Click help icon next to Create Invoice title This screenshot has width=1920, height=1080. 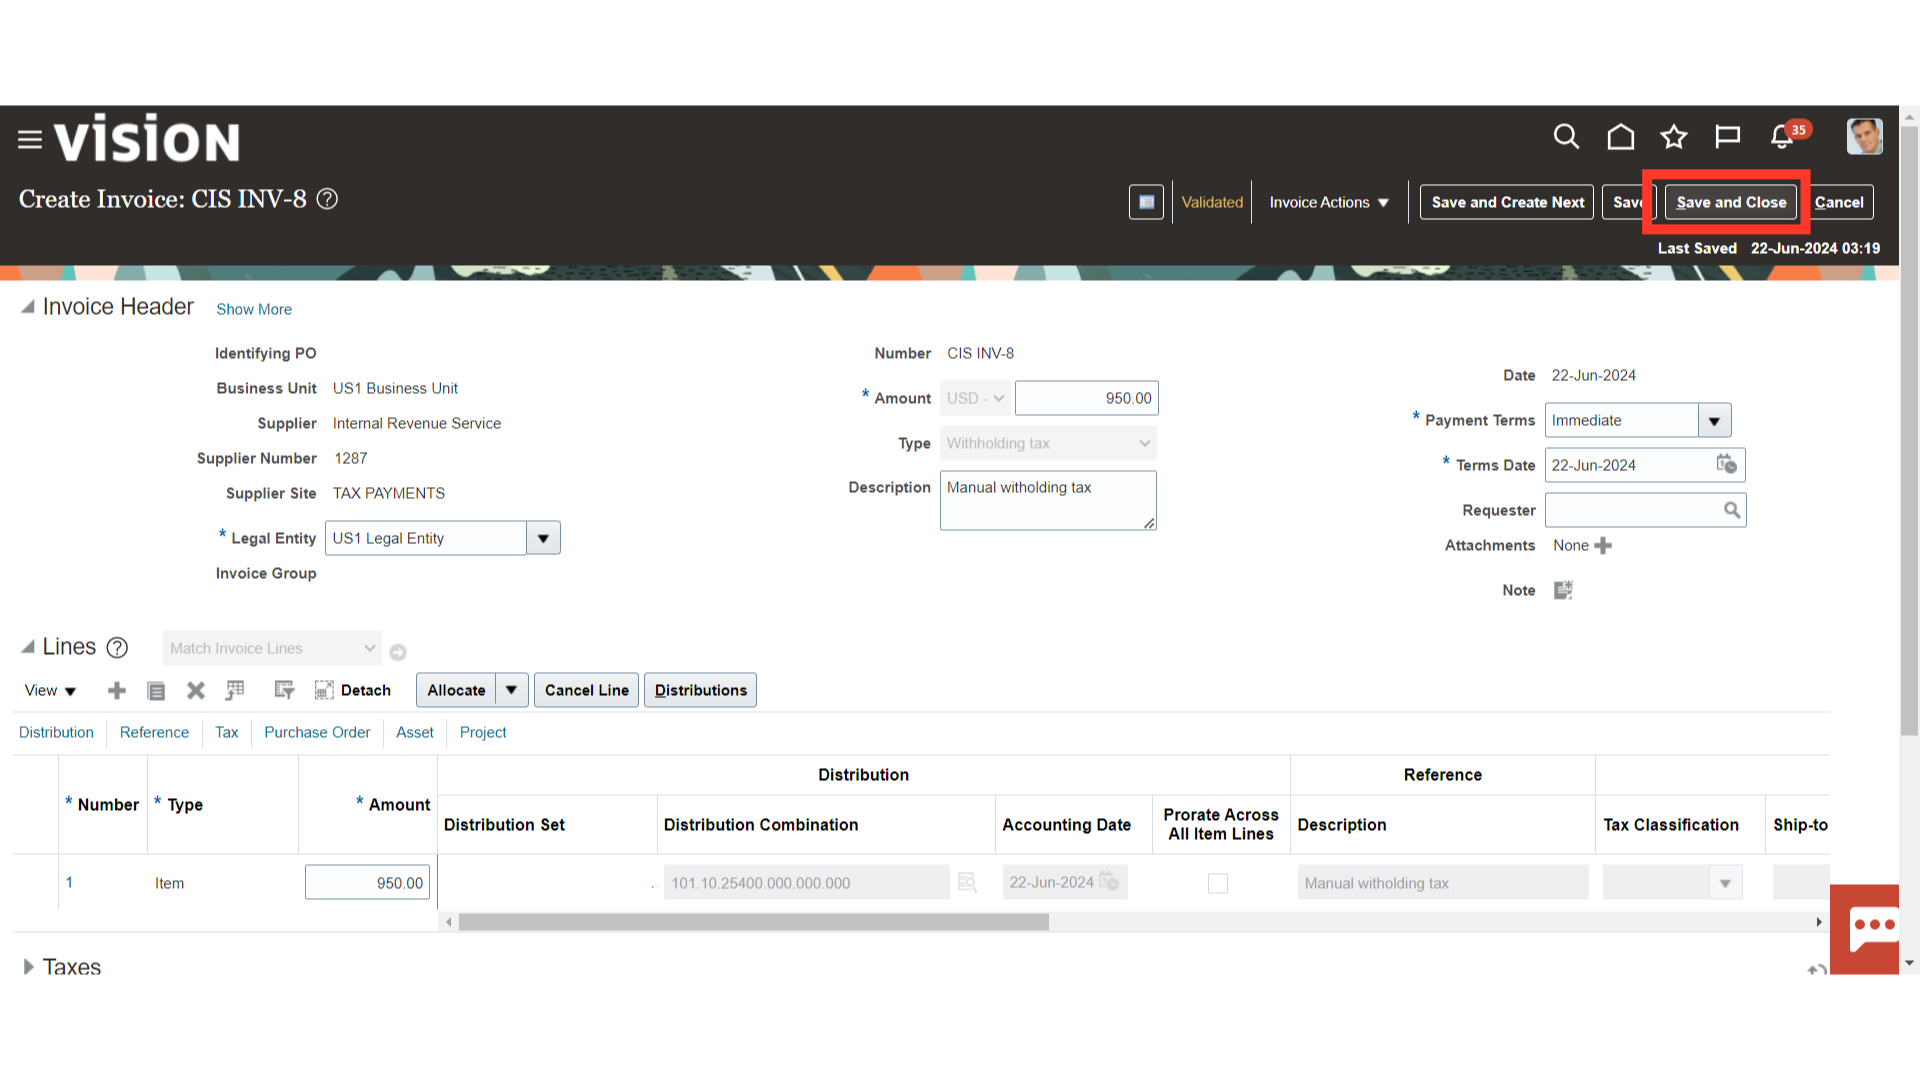click(x=327, y=199)
